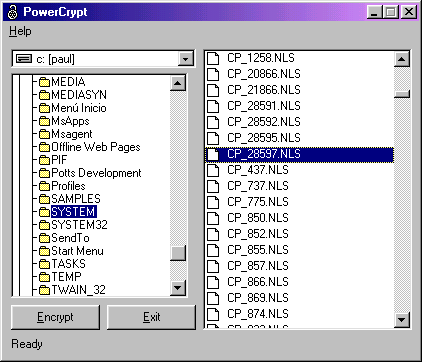
Task: Select file CP_855.NLS
Action: [x=258, y=250]
